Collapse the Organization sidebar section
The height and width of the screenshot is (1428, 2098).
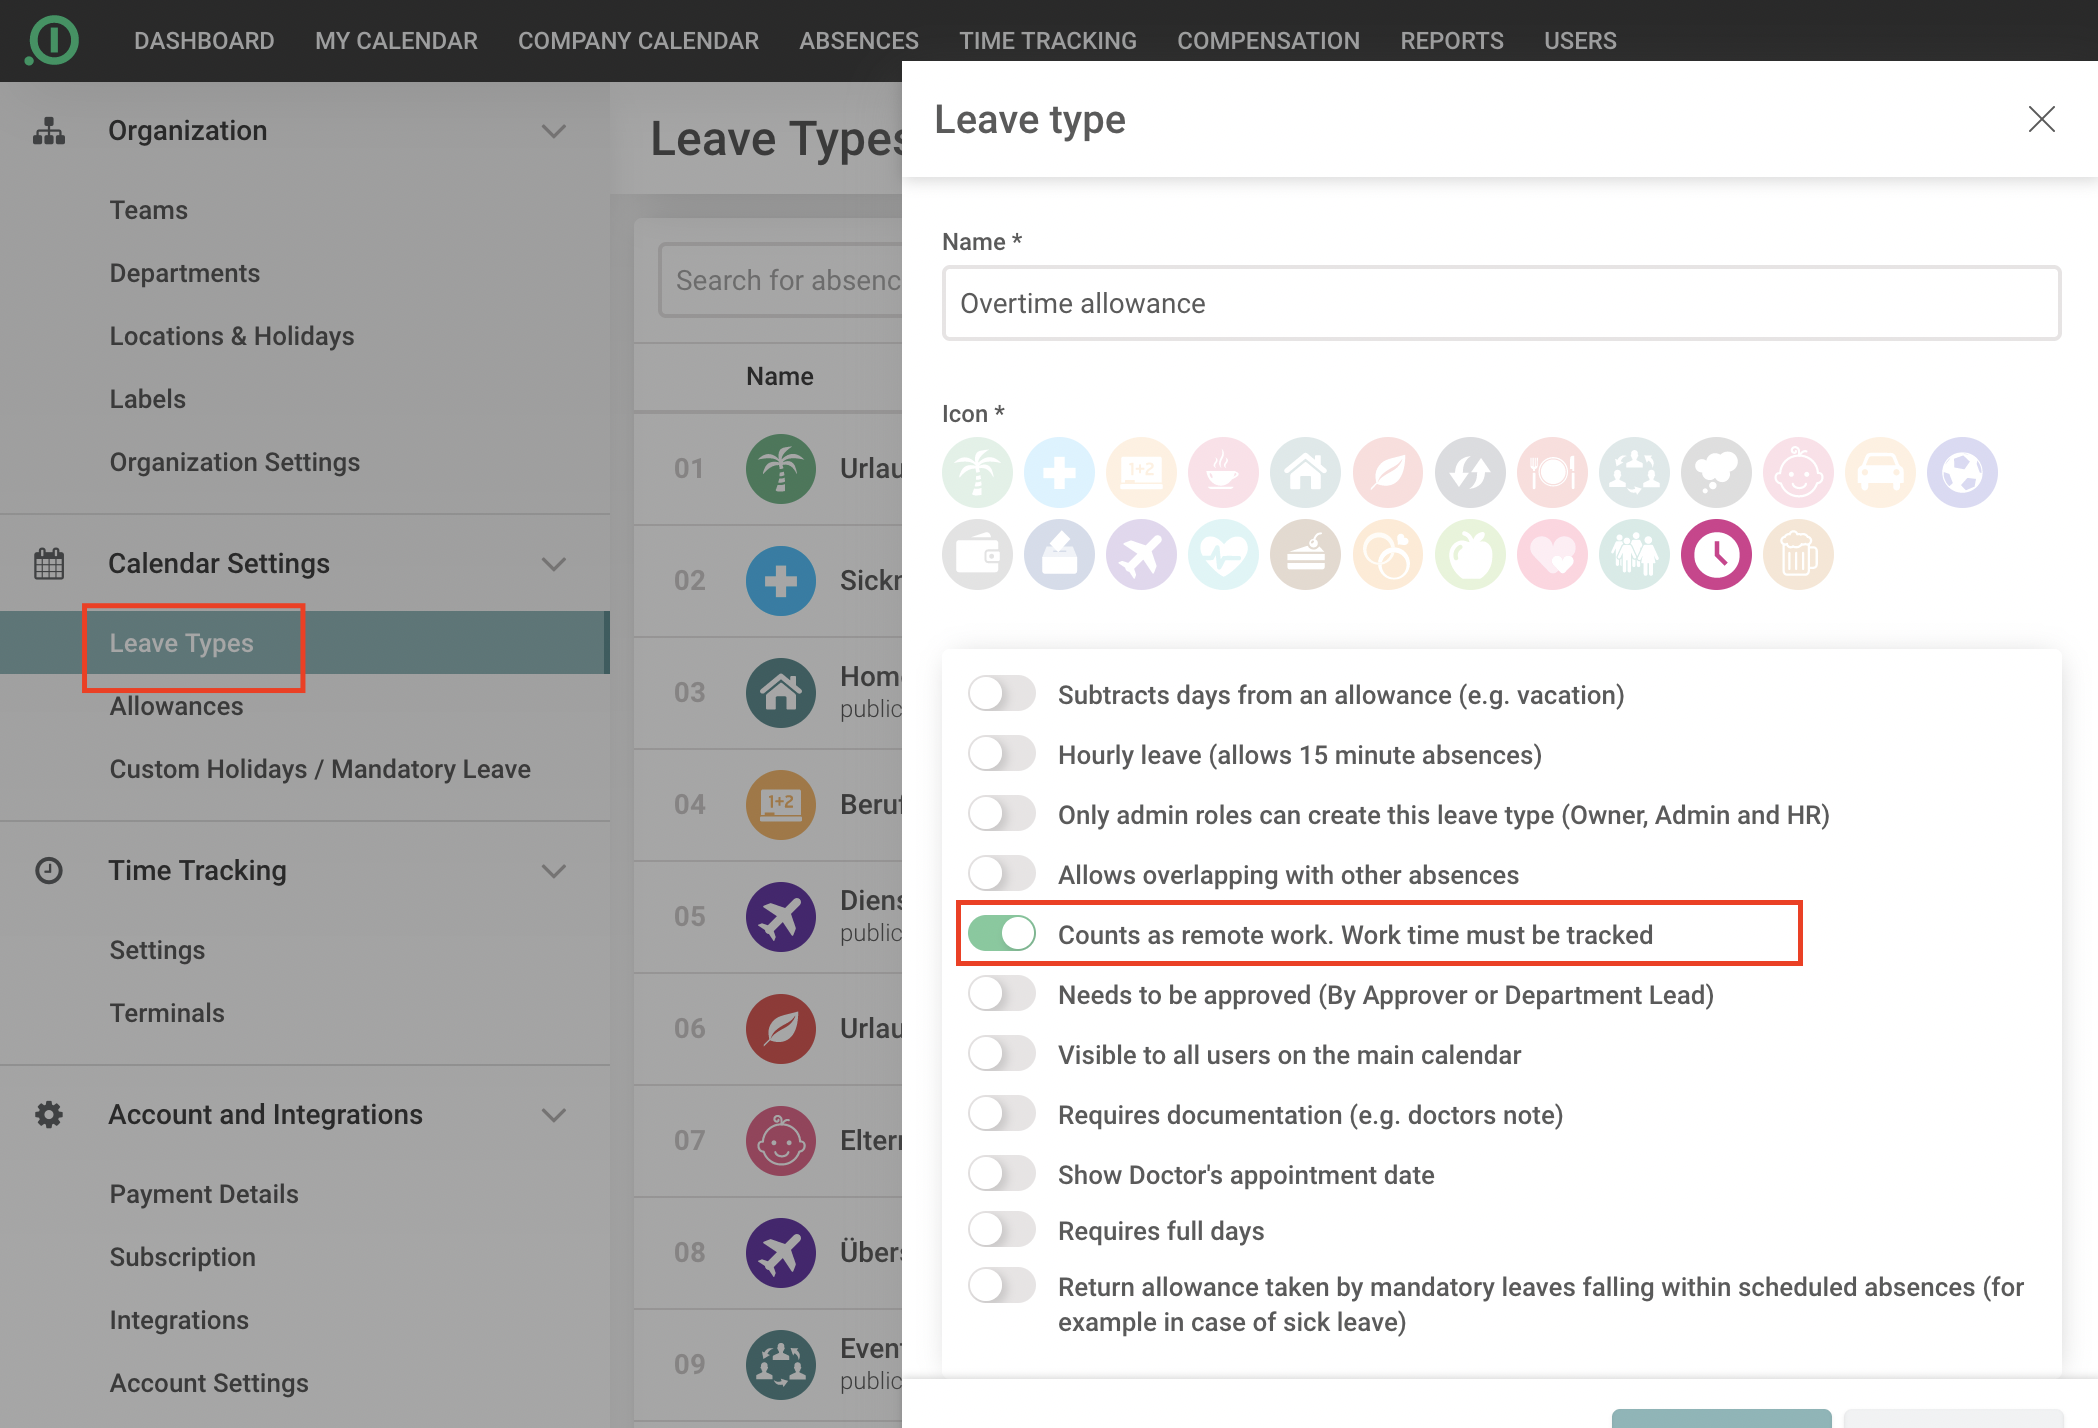pos(553,131)
